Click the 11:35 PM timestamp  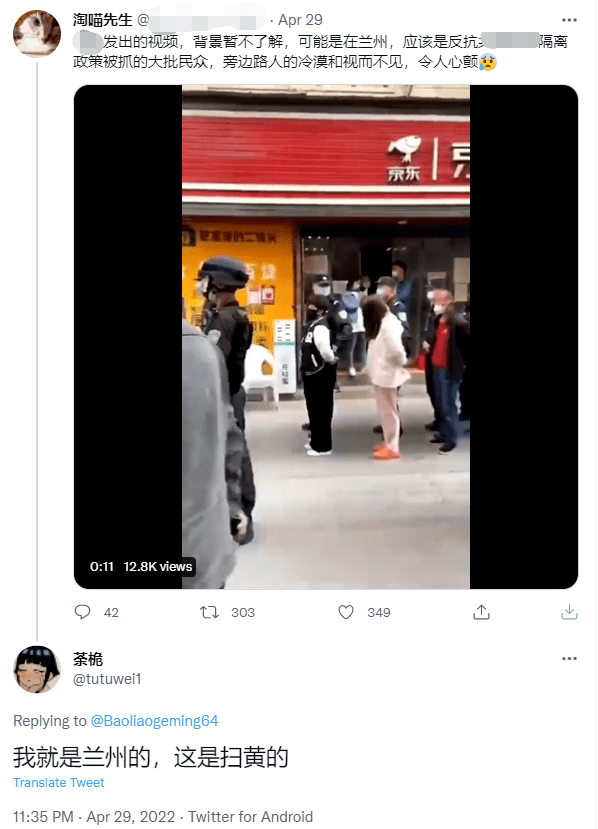pyautogui.click(x=43, y=816)
